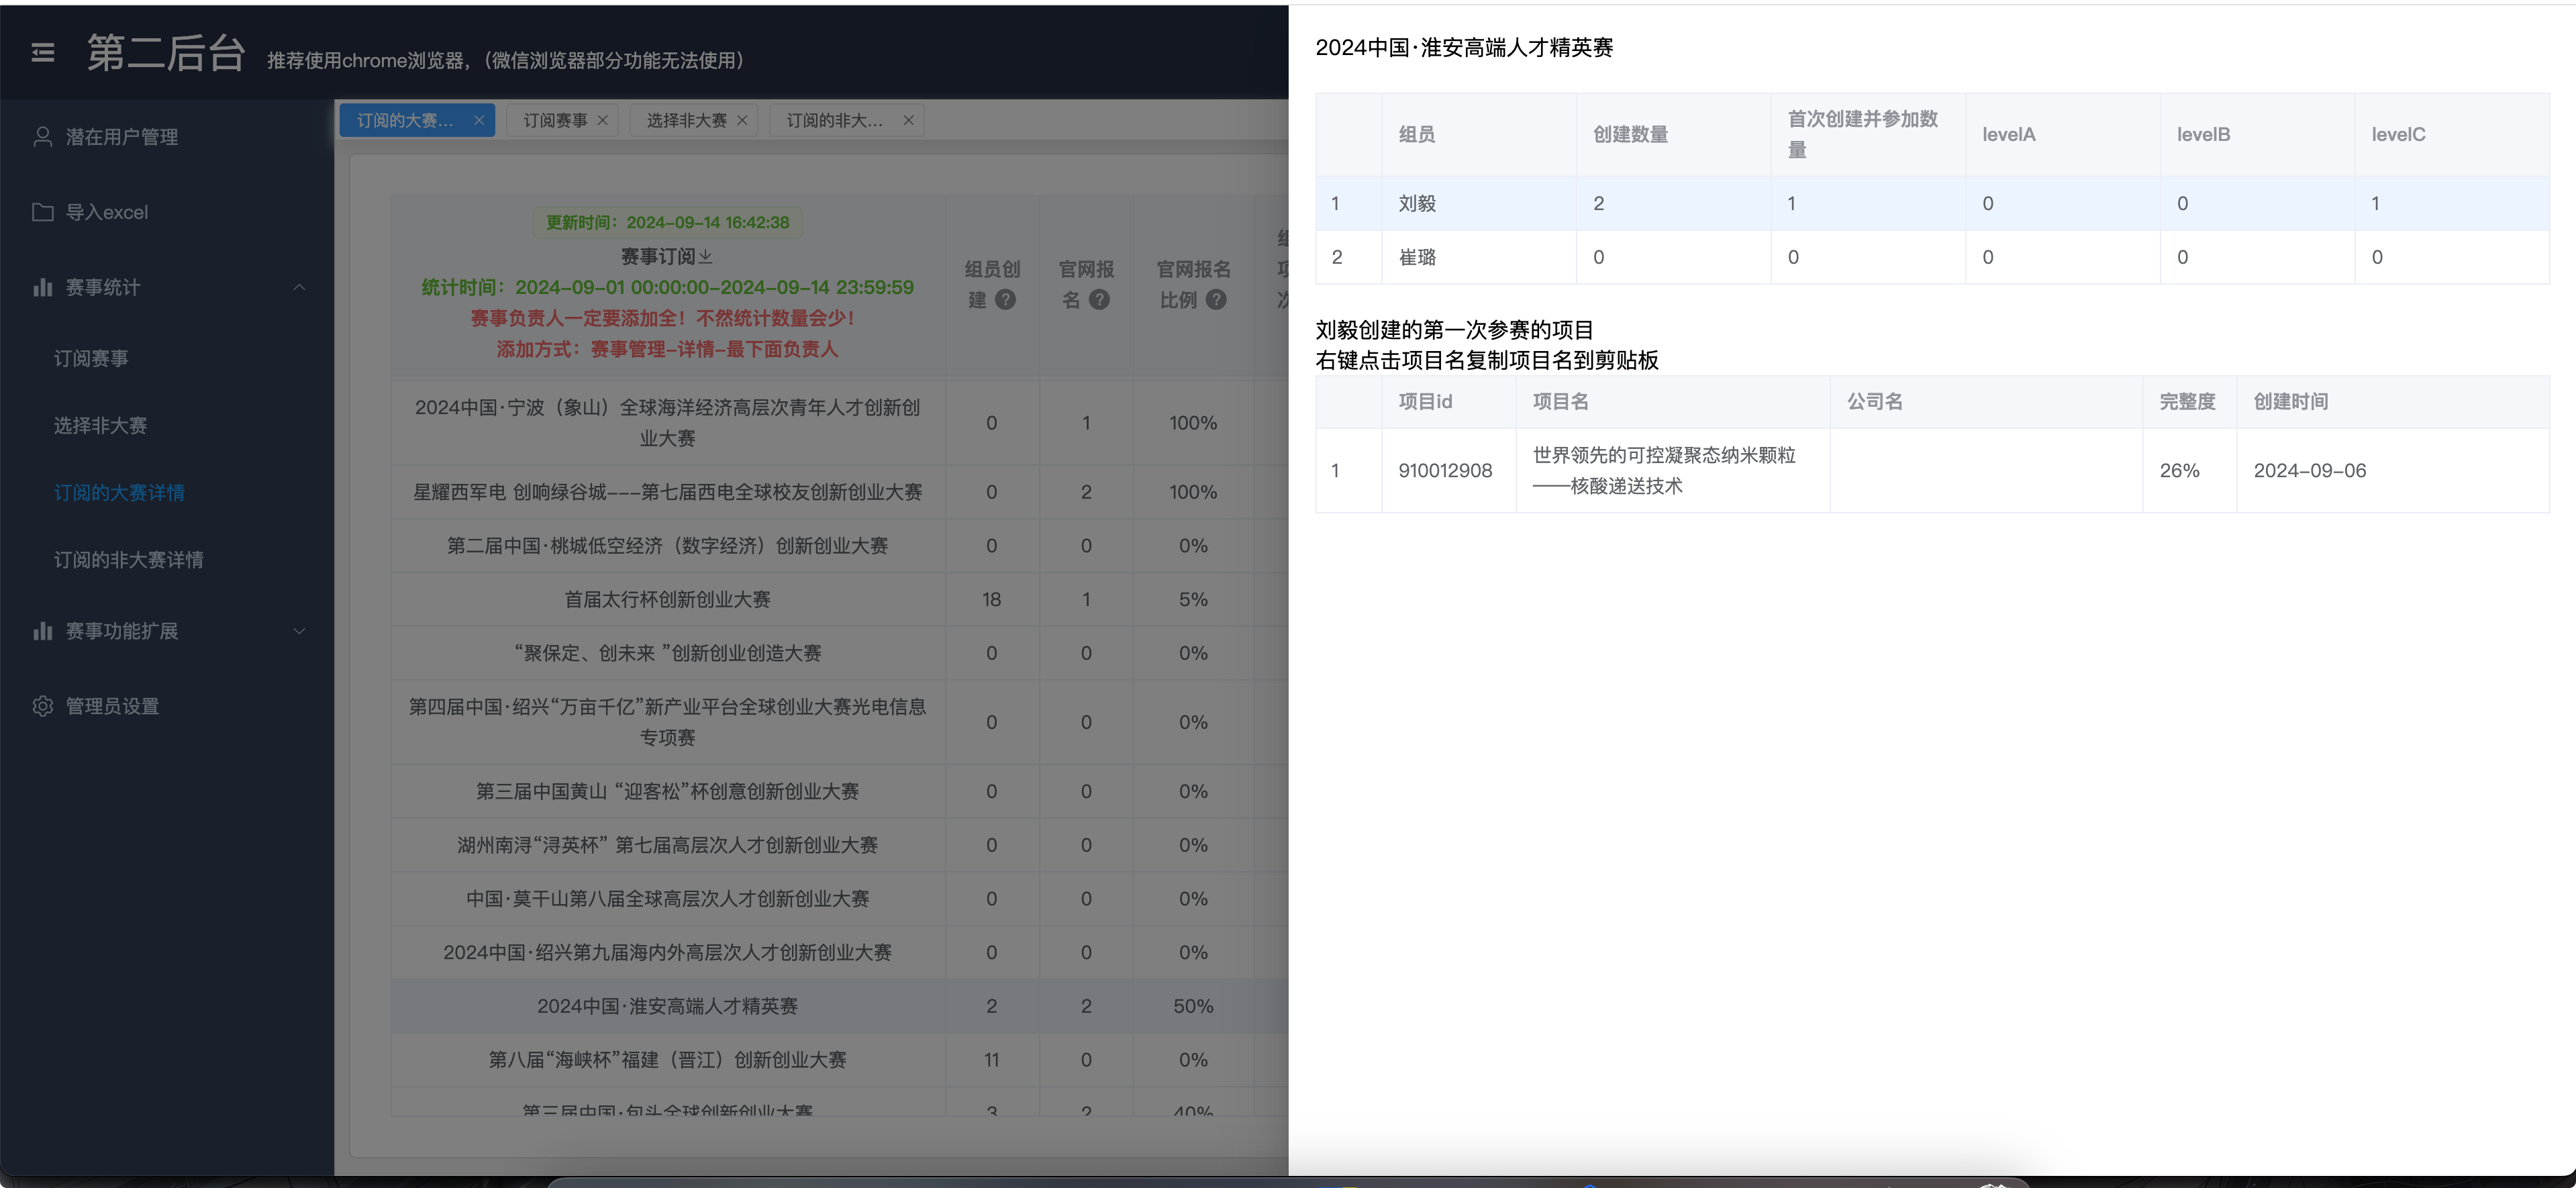Click the help icon beside 官网报名比例

tap(1216, 299)
